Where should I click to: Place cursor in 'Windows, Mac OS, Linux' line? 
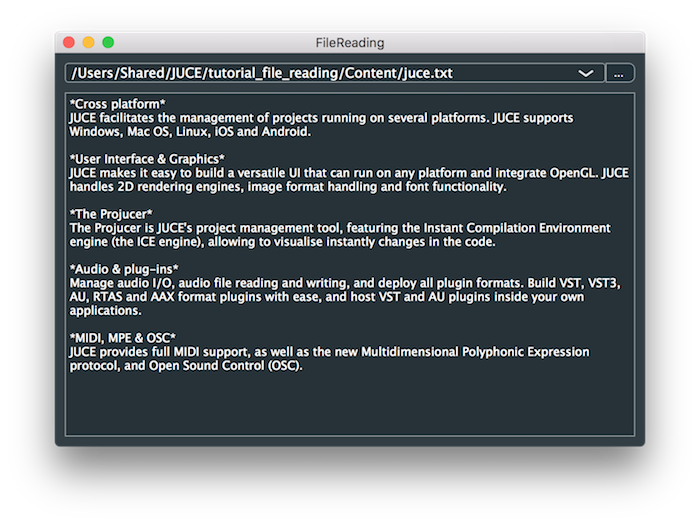coord(190,131)
